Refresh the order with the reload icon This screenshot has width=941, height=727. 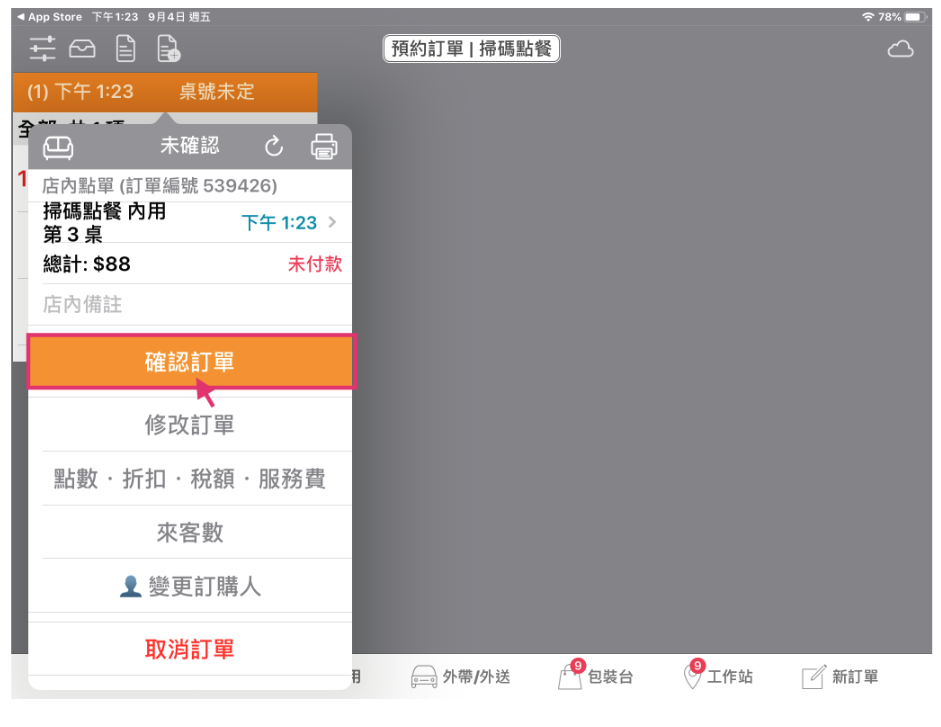click(x=274, y=147)
